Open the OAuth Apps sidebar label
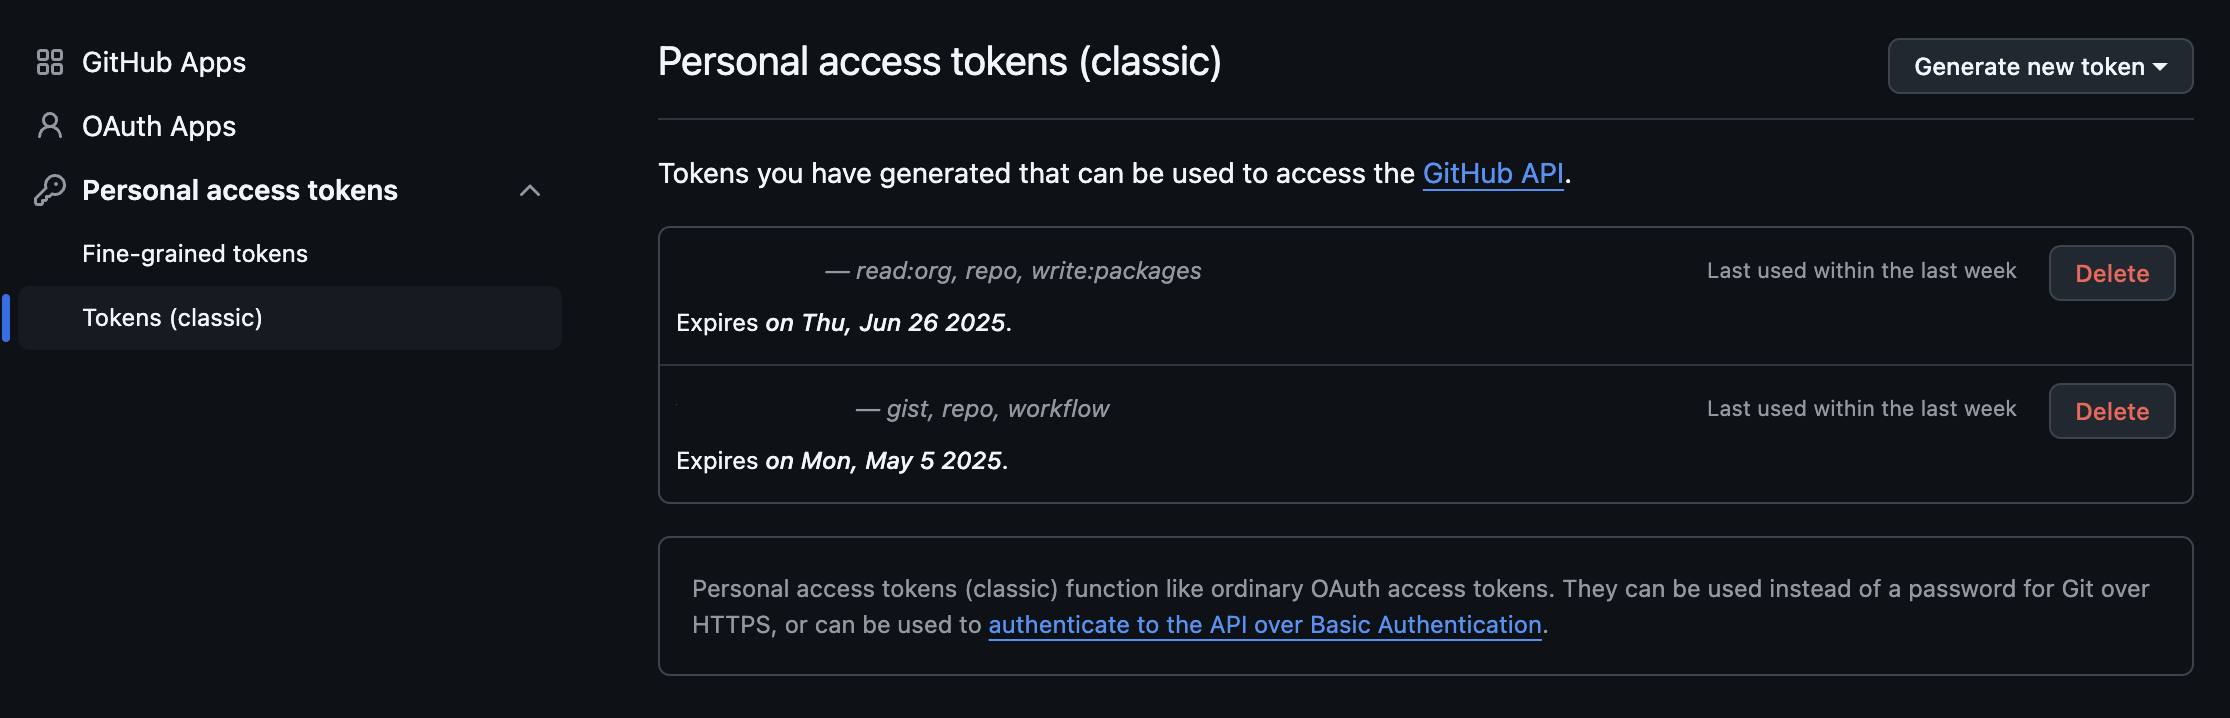This screenshot has height=718, width=2230. tap(159, 126)
